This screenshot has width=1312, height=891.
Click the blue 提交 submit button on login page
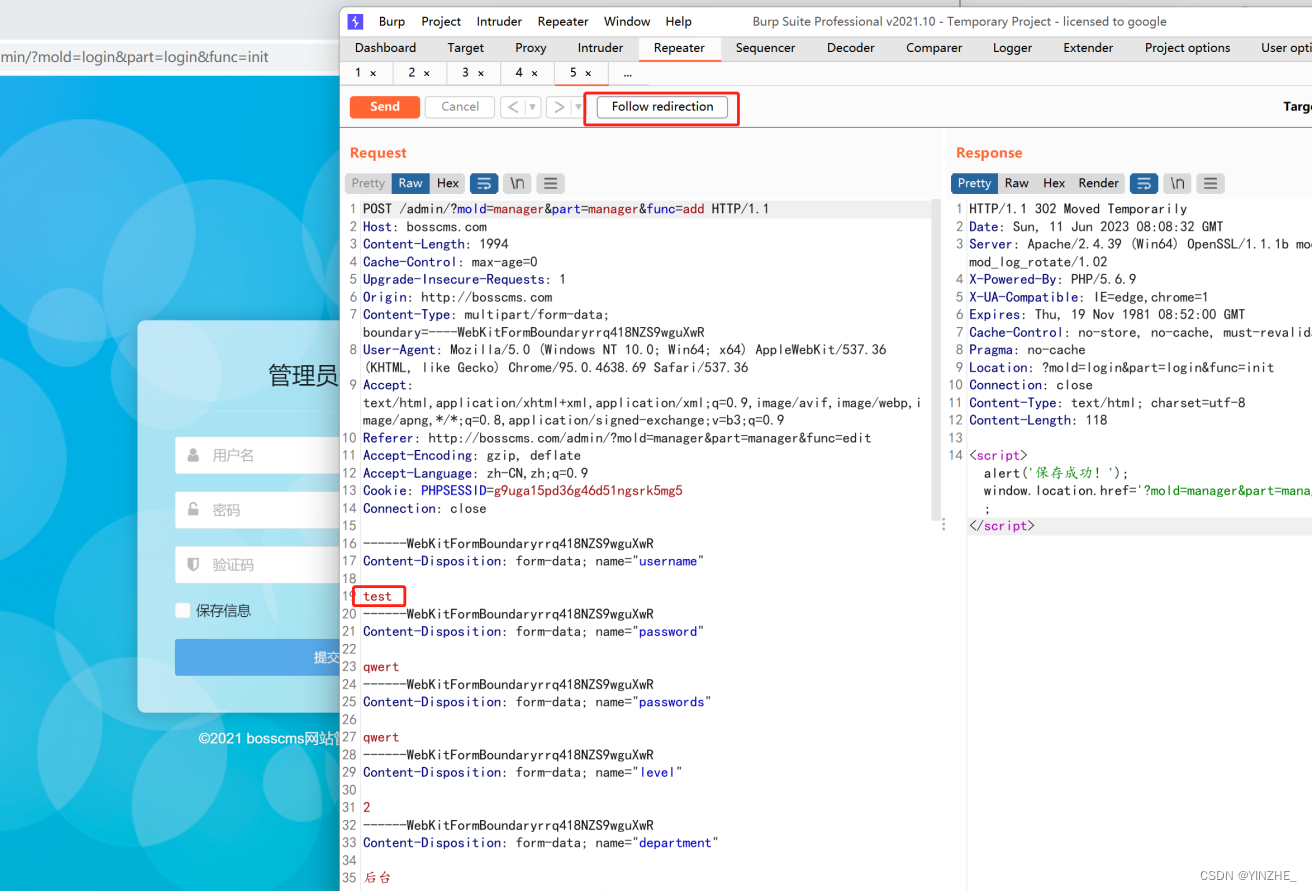coord(257,657)
